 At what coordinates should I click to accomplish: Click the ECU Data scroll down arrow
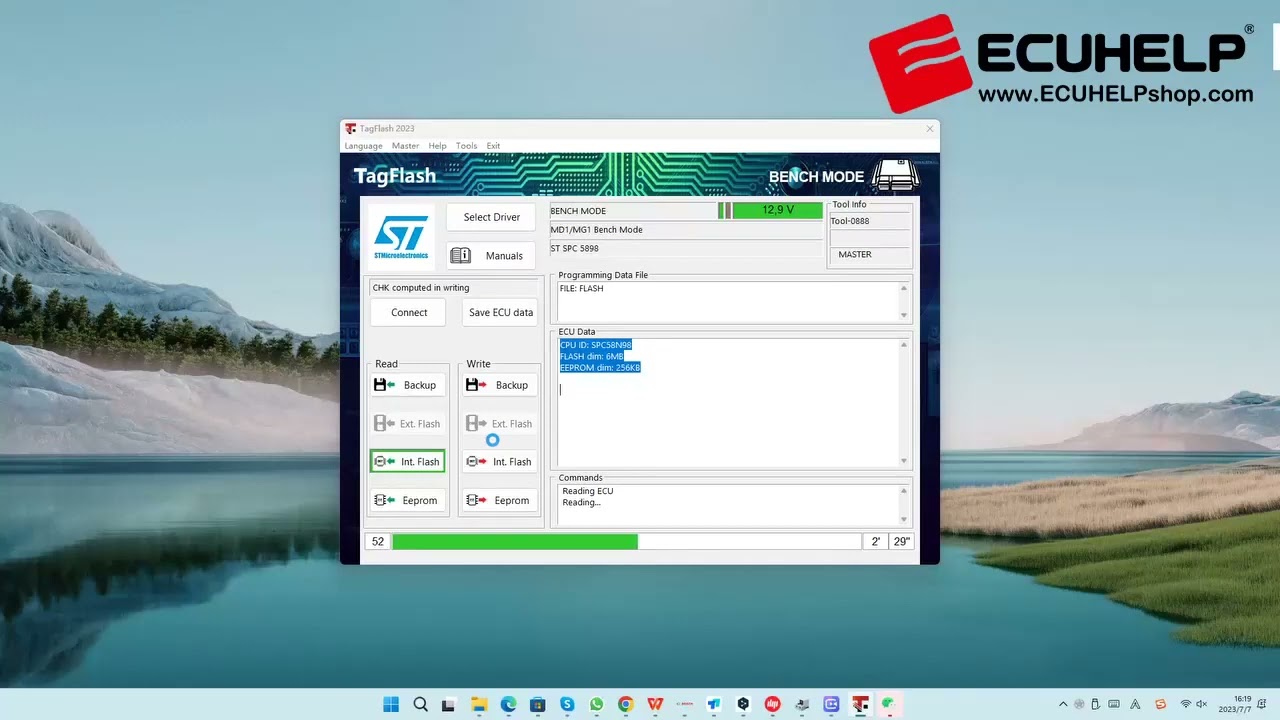[x=904, y=461]
